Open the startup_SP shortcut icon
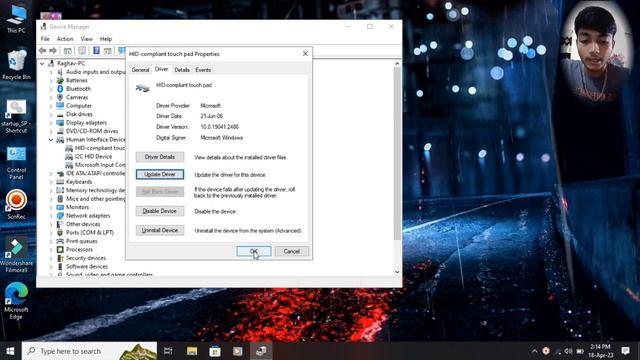 pos(16,117)
